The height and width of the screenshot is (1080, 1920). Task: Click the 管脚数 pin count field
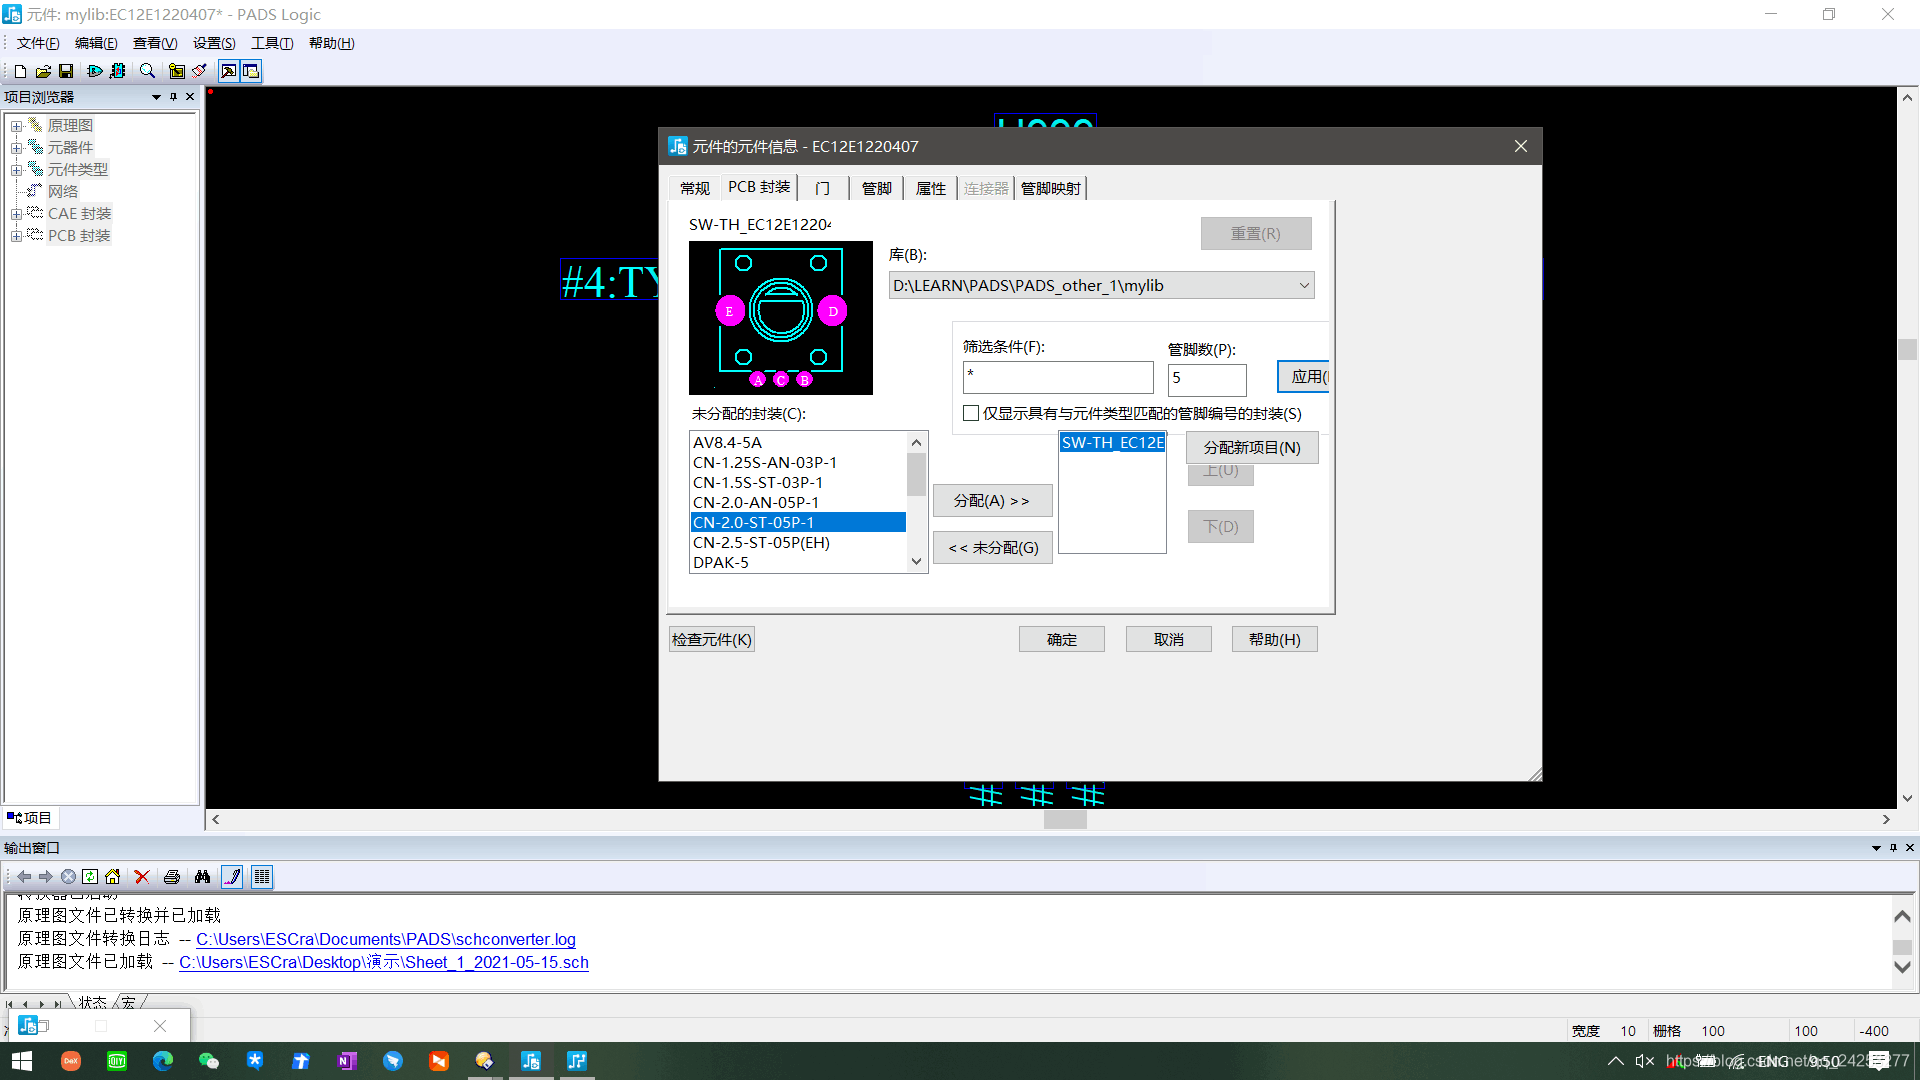(x=1207, y=378)
